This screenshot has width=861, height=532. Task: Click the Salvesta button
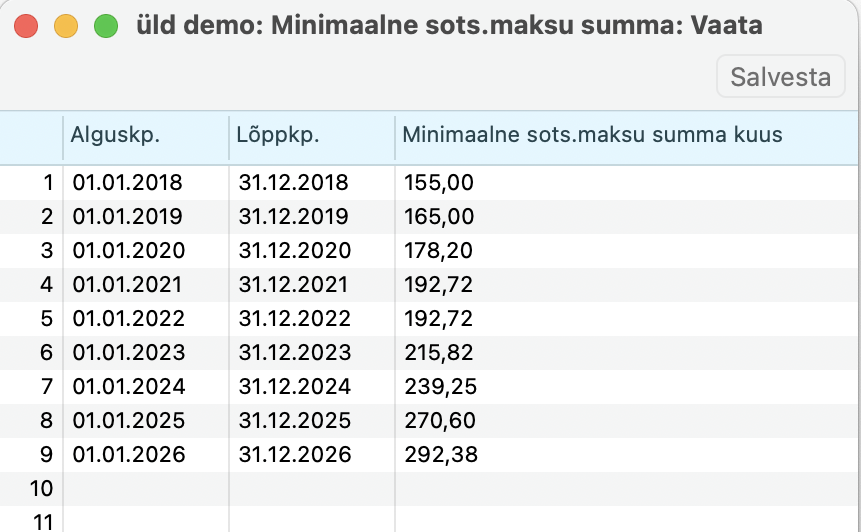tap(781, 77)
